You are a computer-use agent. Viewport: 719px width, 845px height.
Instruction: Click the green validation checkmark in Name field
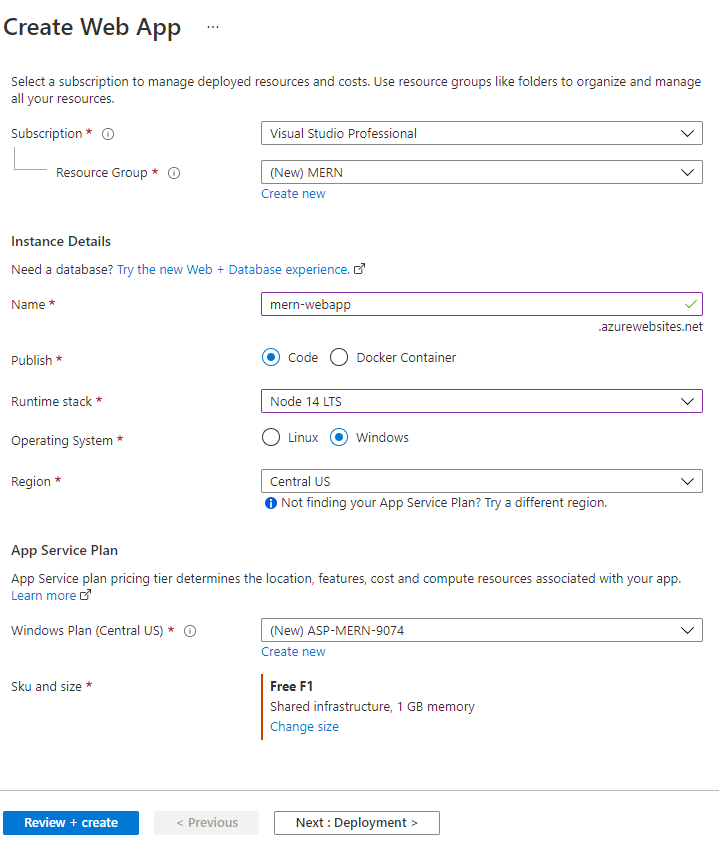(690, 304)
